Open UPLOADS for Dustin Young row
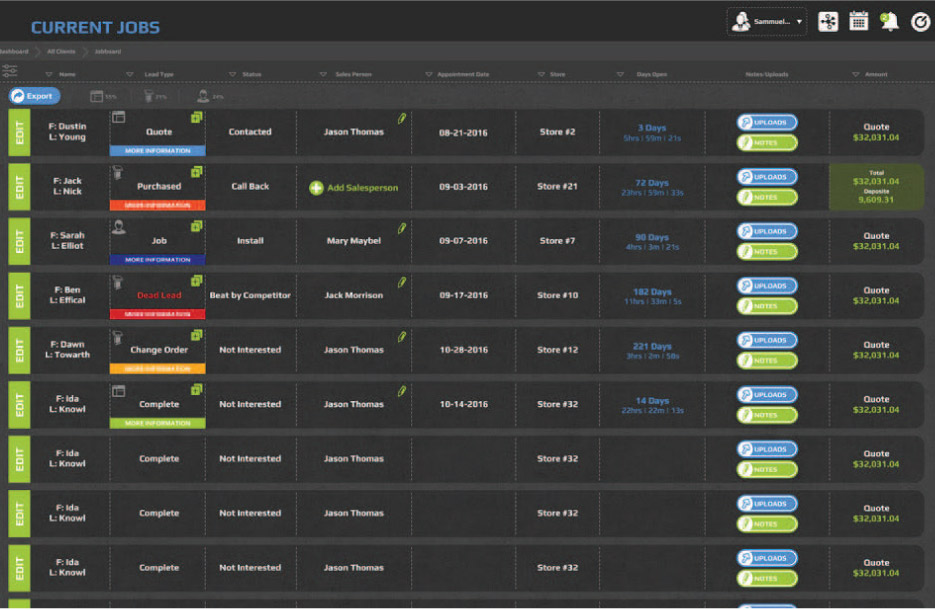 (767, 122)
